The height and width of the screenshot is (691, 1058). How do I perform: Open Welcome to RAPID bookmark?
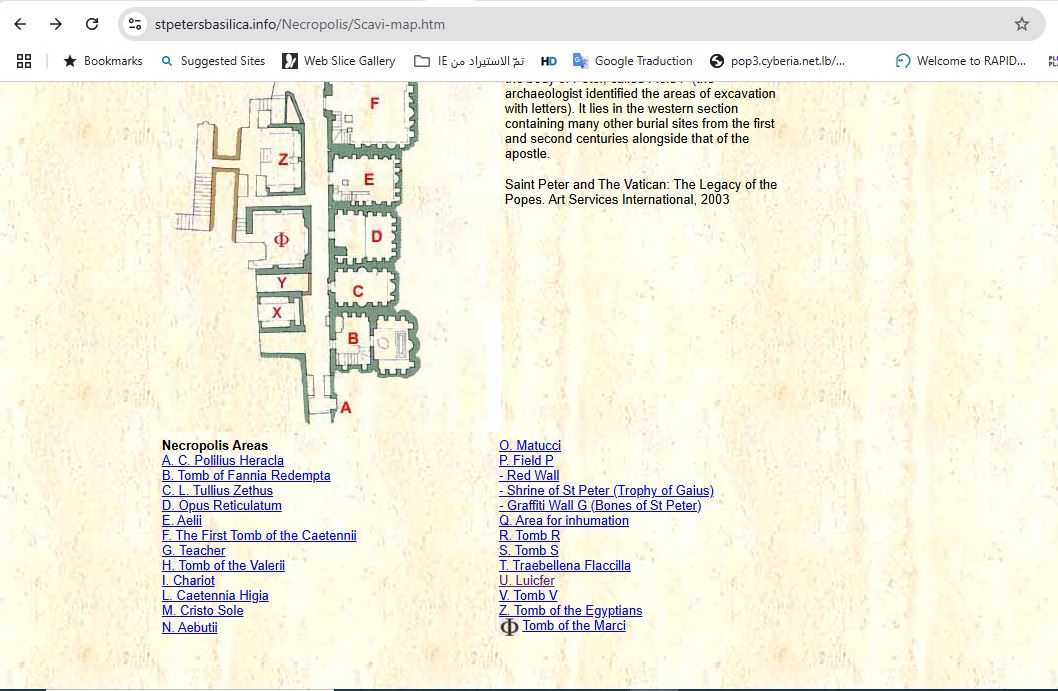[960, 61]
